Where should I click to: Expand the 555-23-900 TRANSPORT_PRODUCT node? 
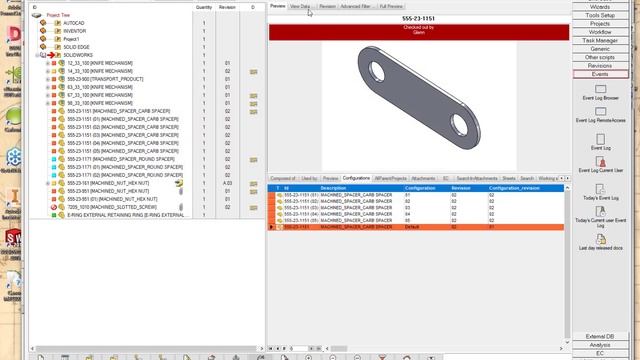pyautogui.click(x=48, y=79)
